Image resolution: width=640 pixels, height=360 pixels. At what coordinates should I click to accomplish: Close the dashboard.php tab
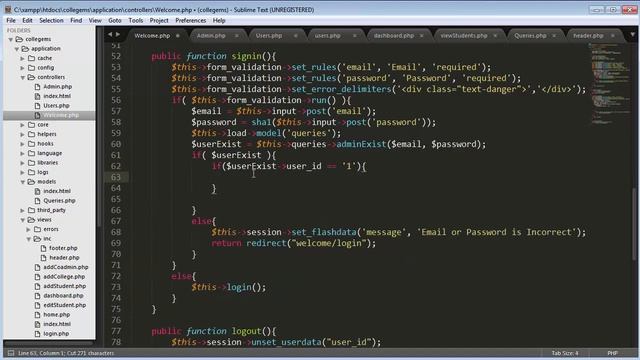pos(422,36)
